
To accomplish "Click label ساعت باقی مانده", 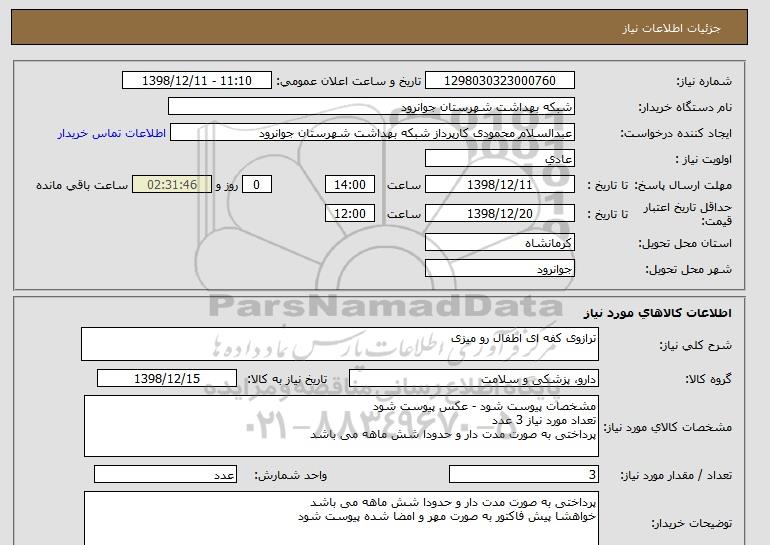I will point(82,185).
